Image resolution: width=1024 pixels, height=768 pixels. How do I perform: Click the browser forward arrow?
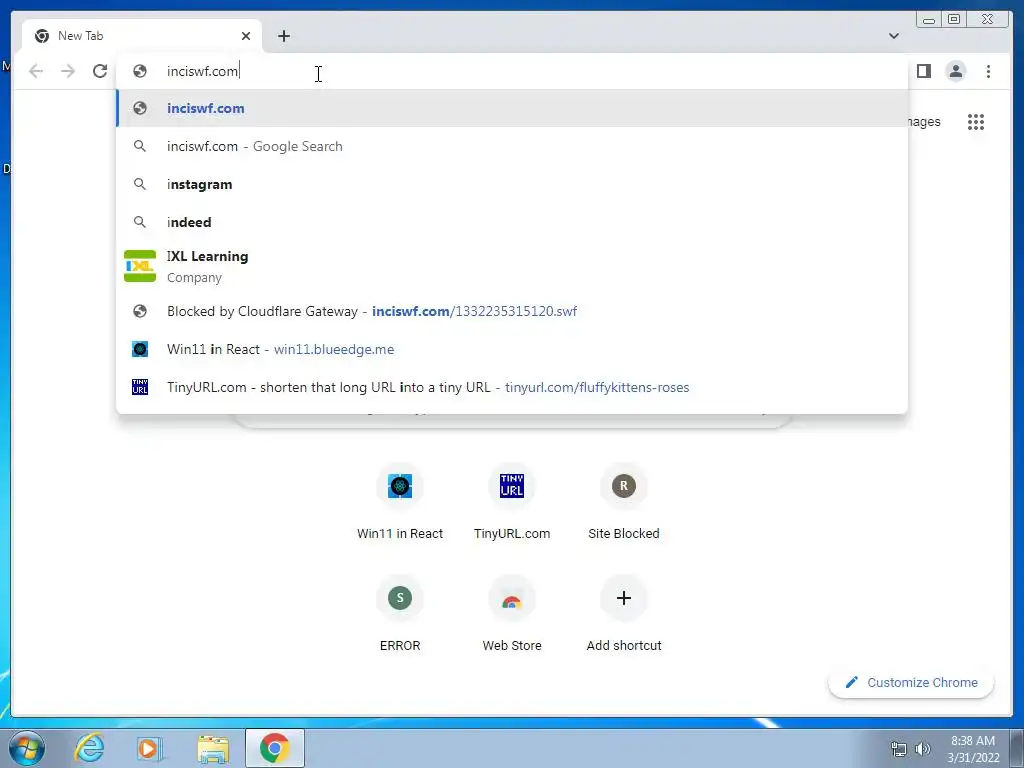click(x=68, y=71)
